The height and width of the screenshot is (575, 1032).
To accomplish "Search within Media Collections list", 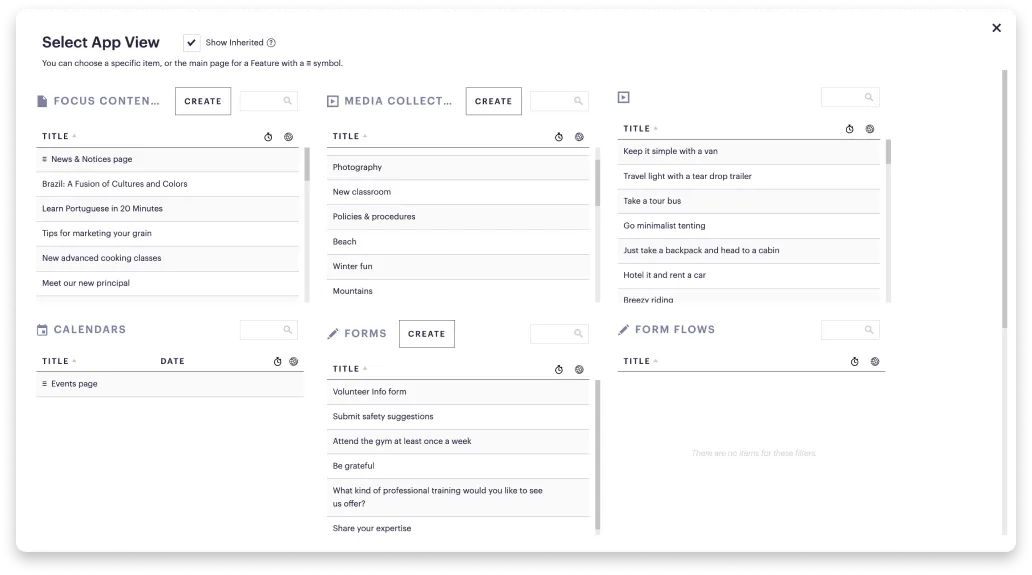I will (x=559, y=101).
